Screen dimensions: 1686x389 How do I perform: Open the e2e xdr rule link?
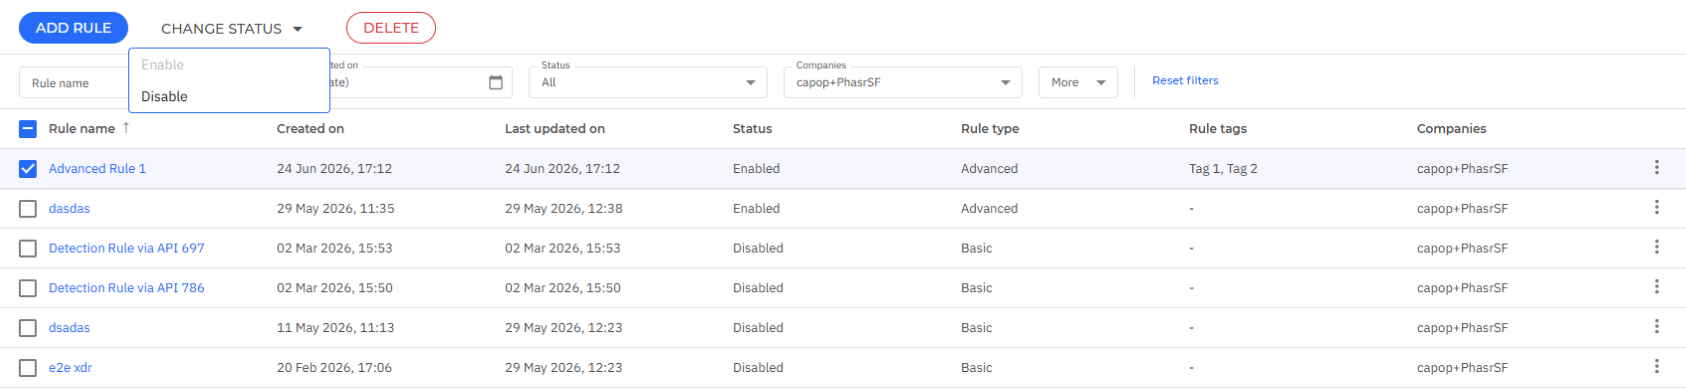(x=70, y=368)
